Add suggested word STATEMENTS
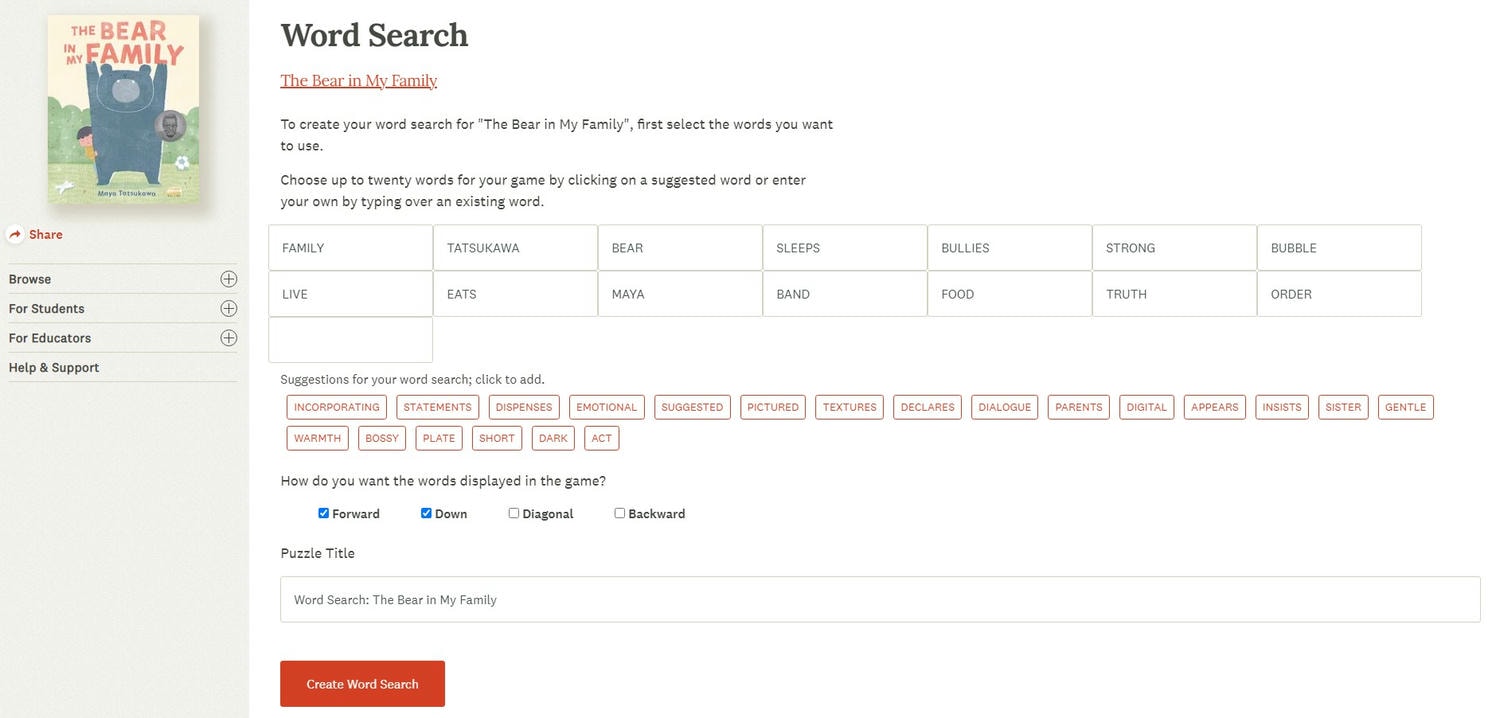 [x=438, y=407]
